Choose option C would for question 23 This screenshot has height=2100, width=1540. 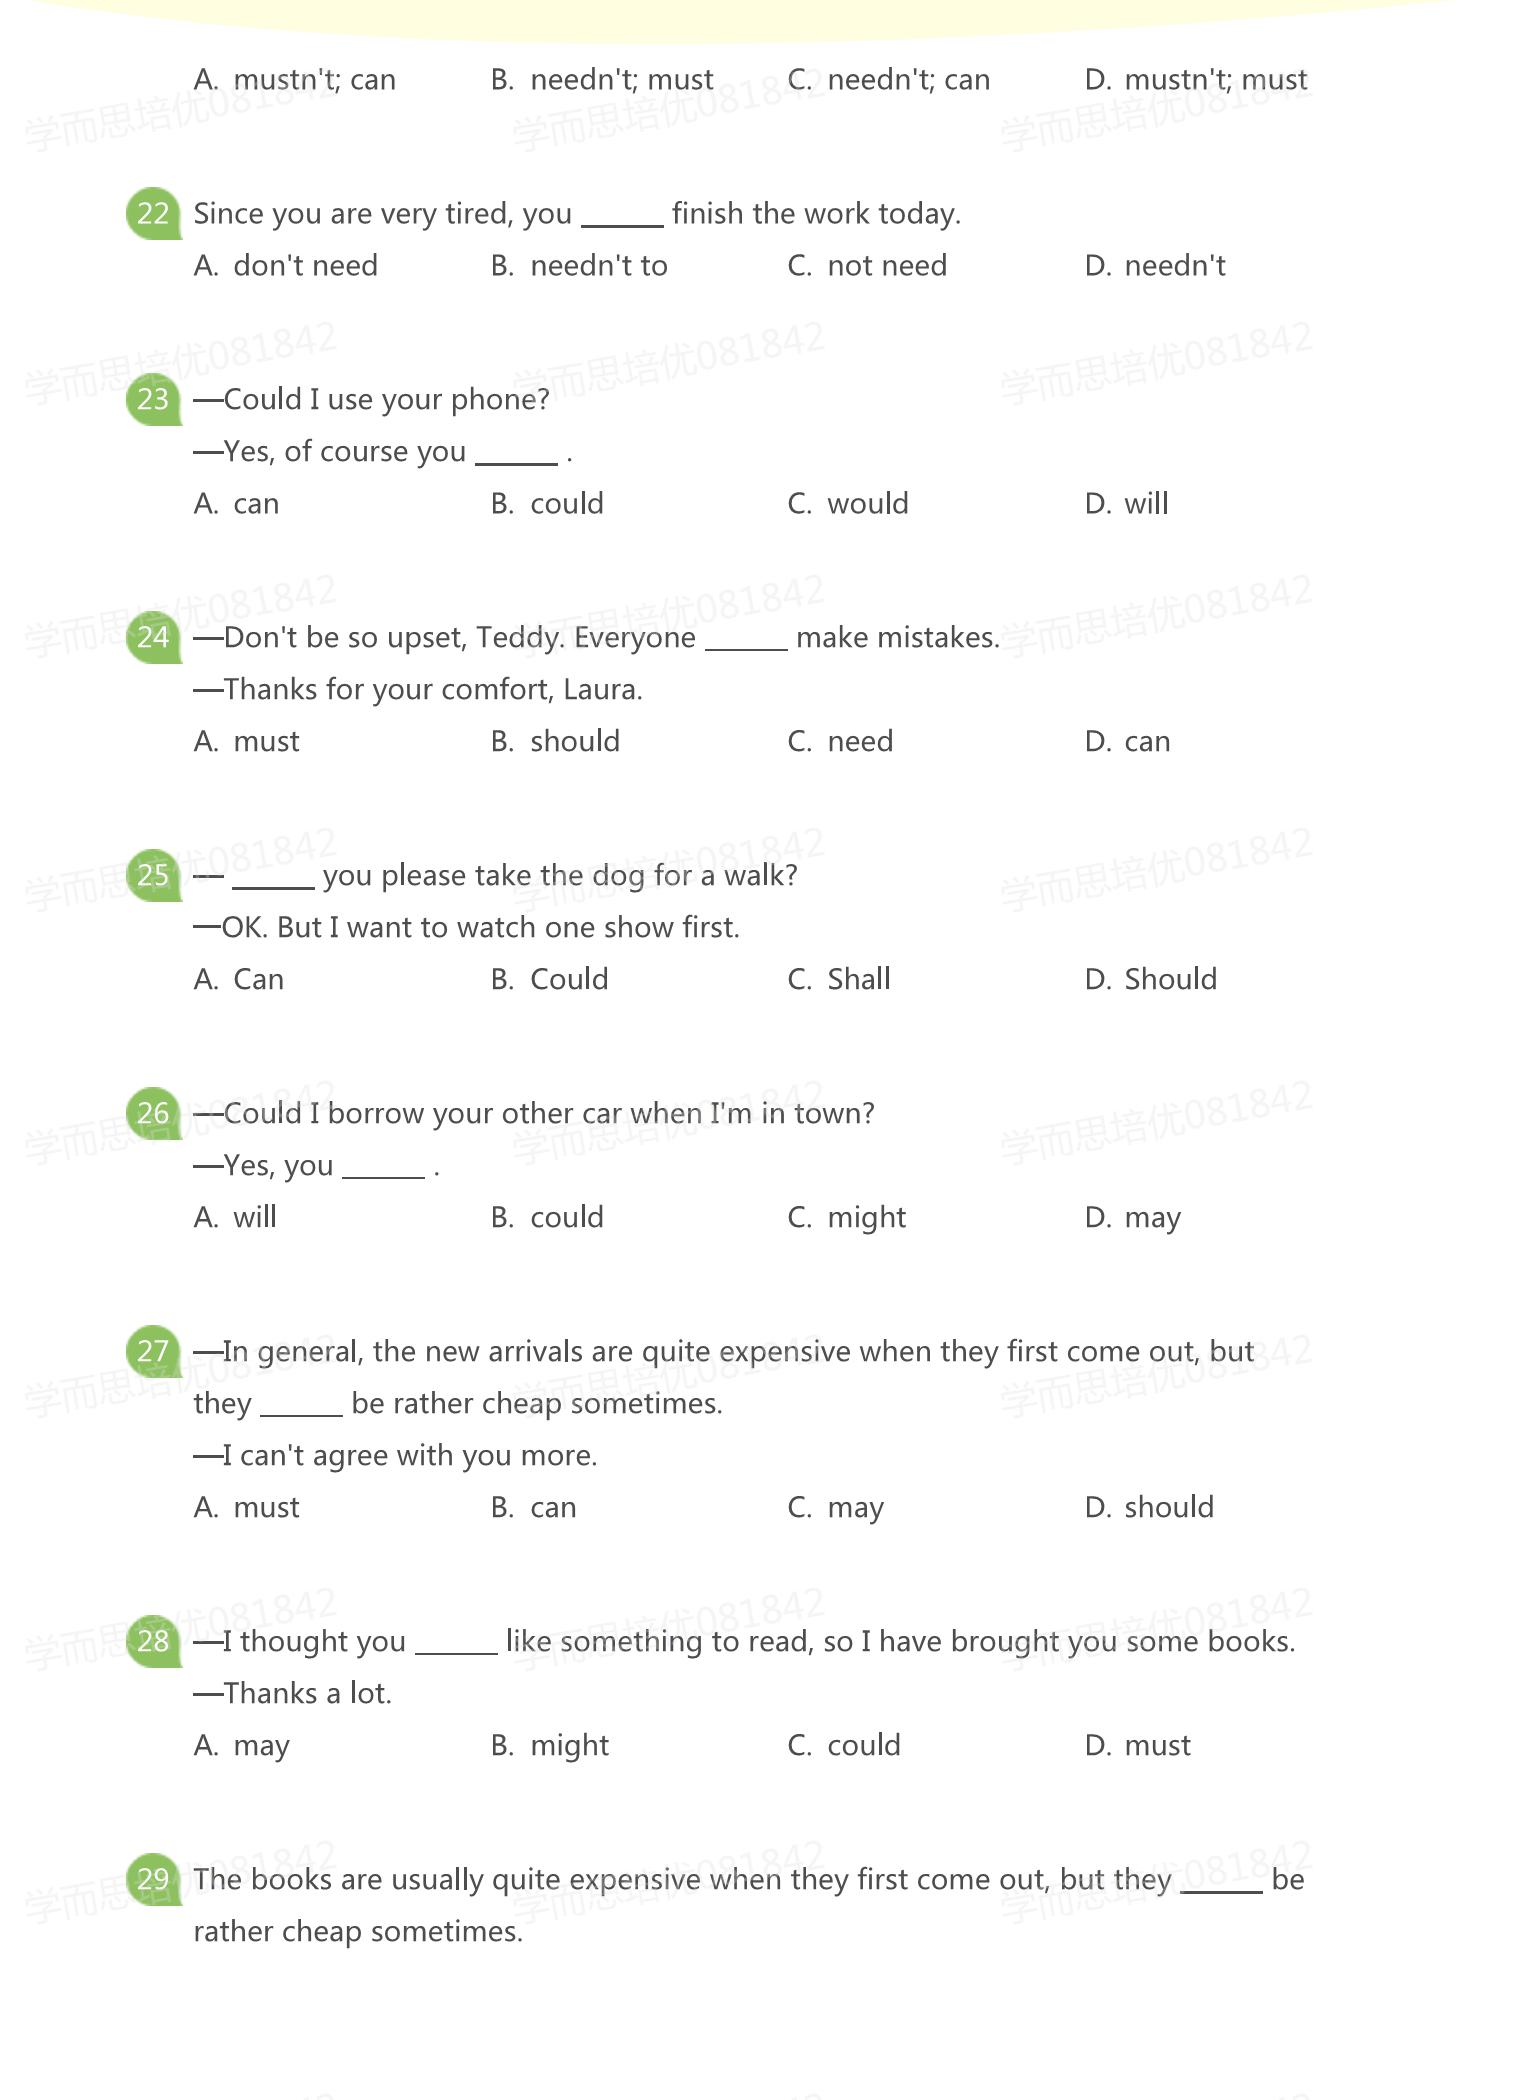[x=848, y=504]
